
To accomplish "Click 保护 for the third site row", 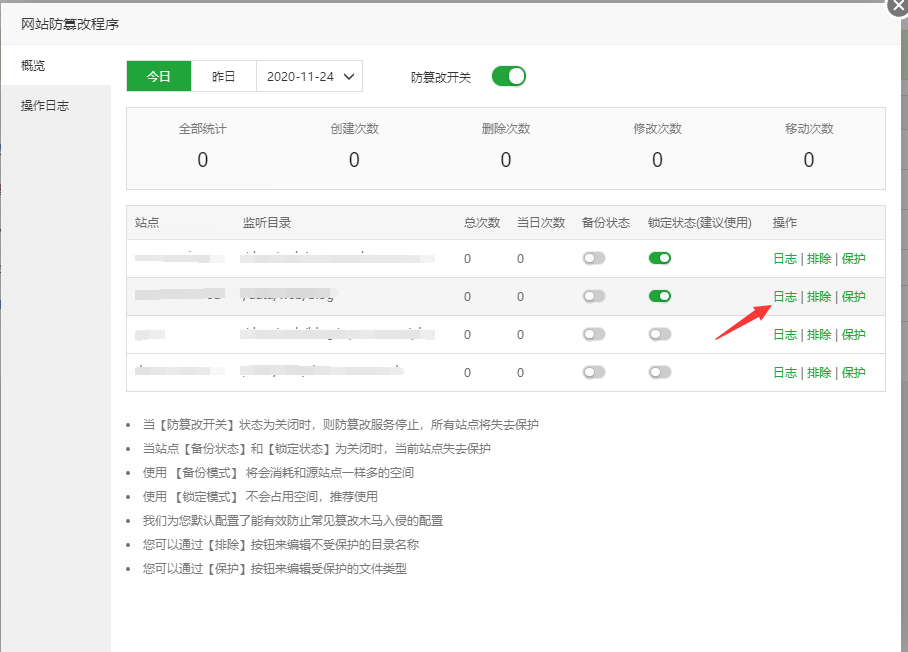I will coord(853,334).
